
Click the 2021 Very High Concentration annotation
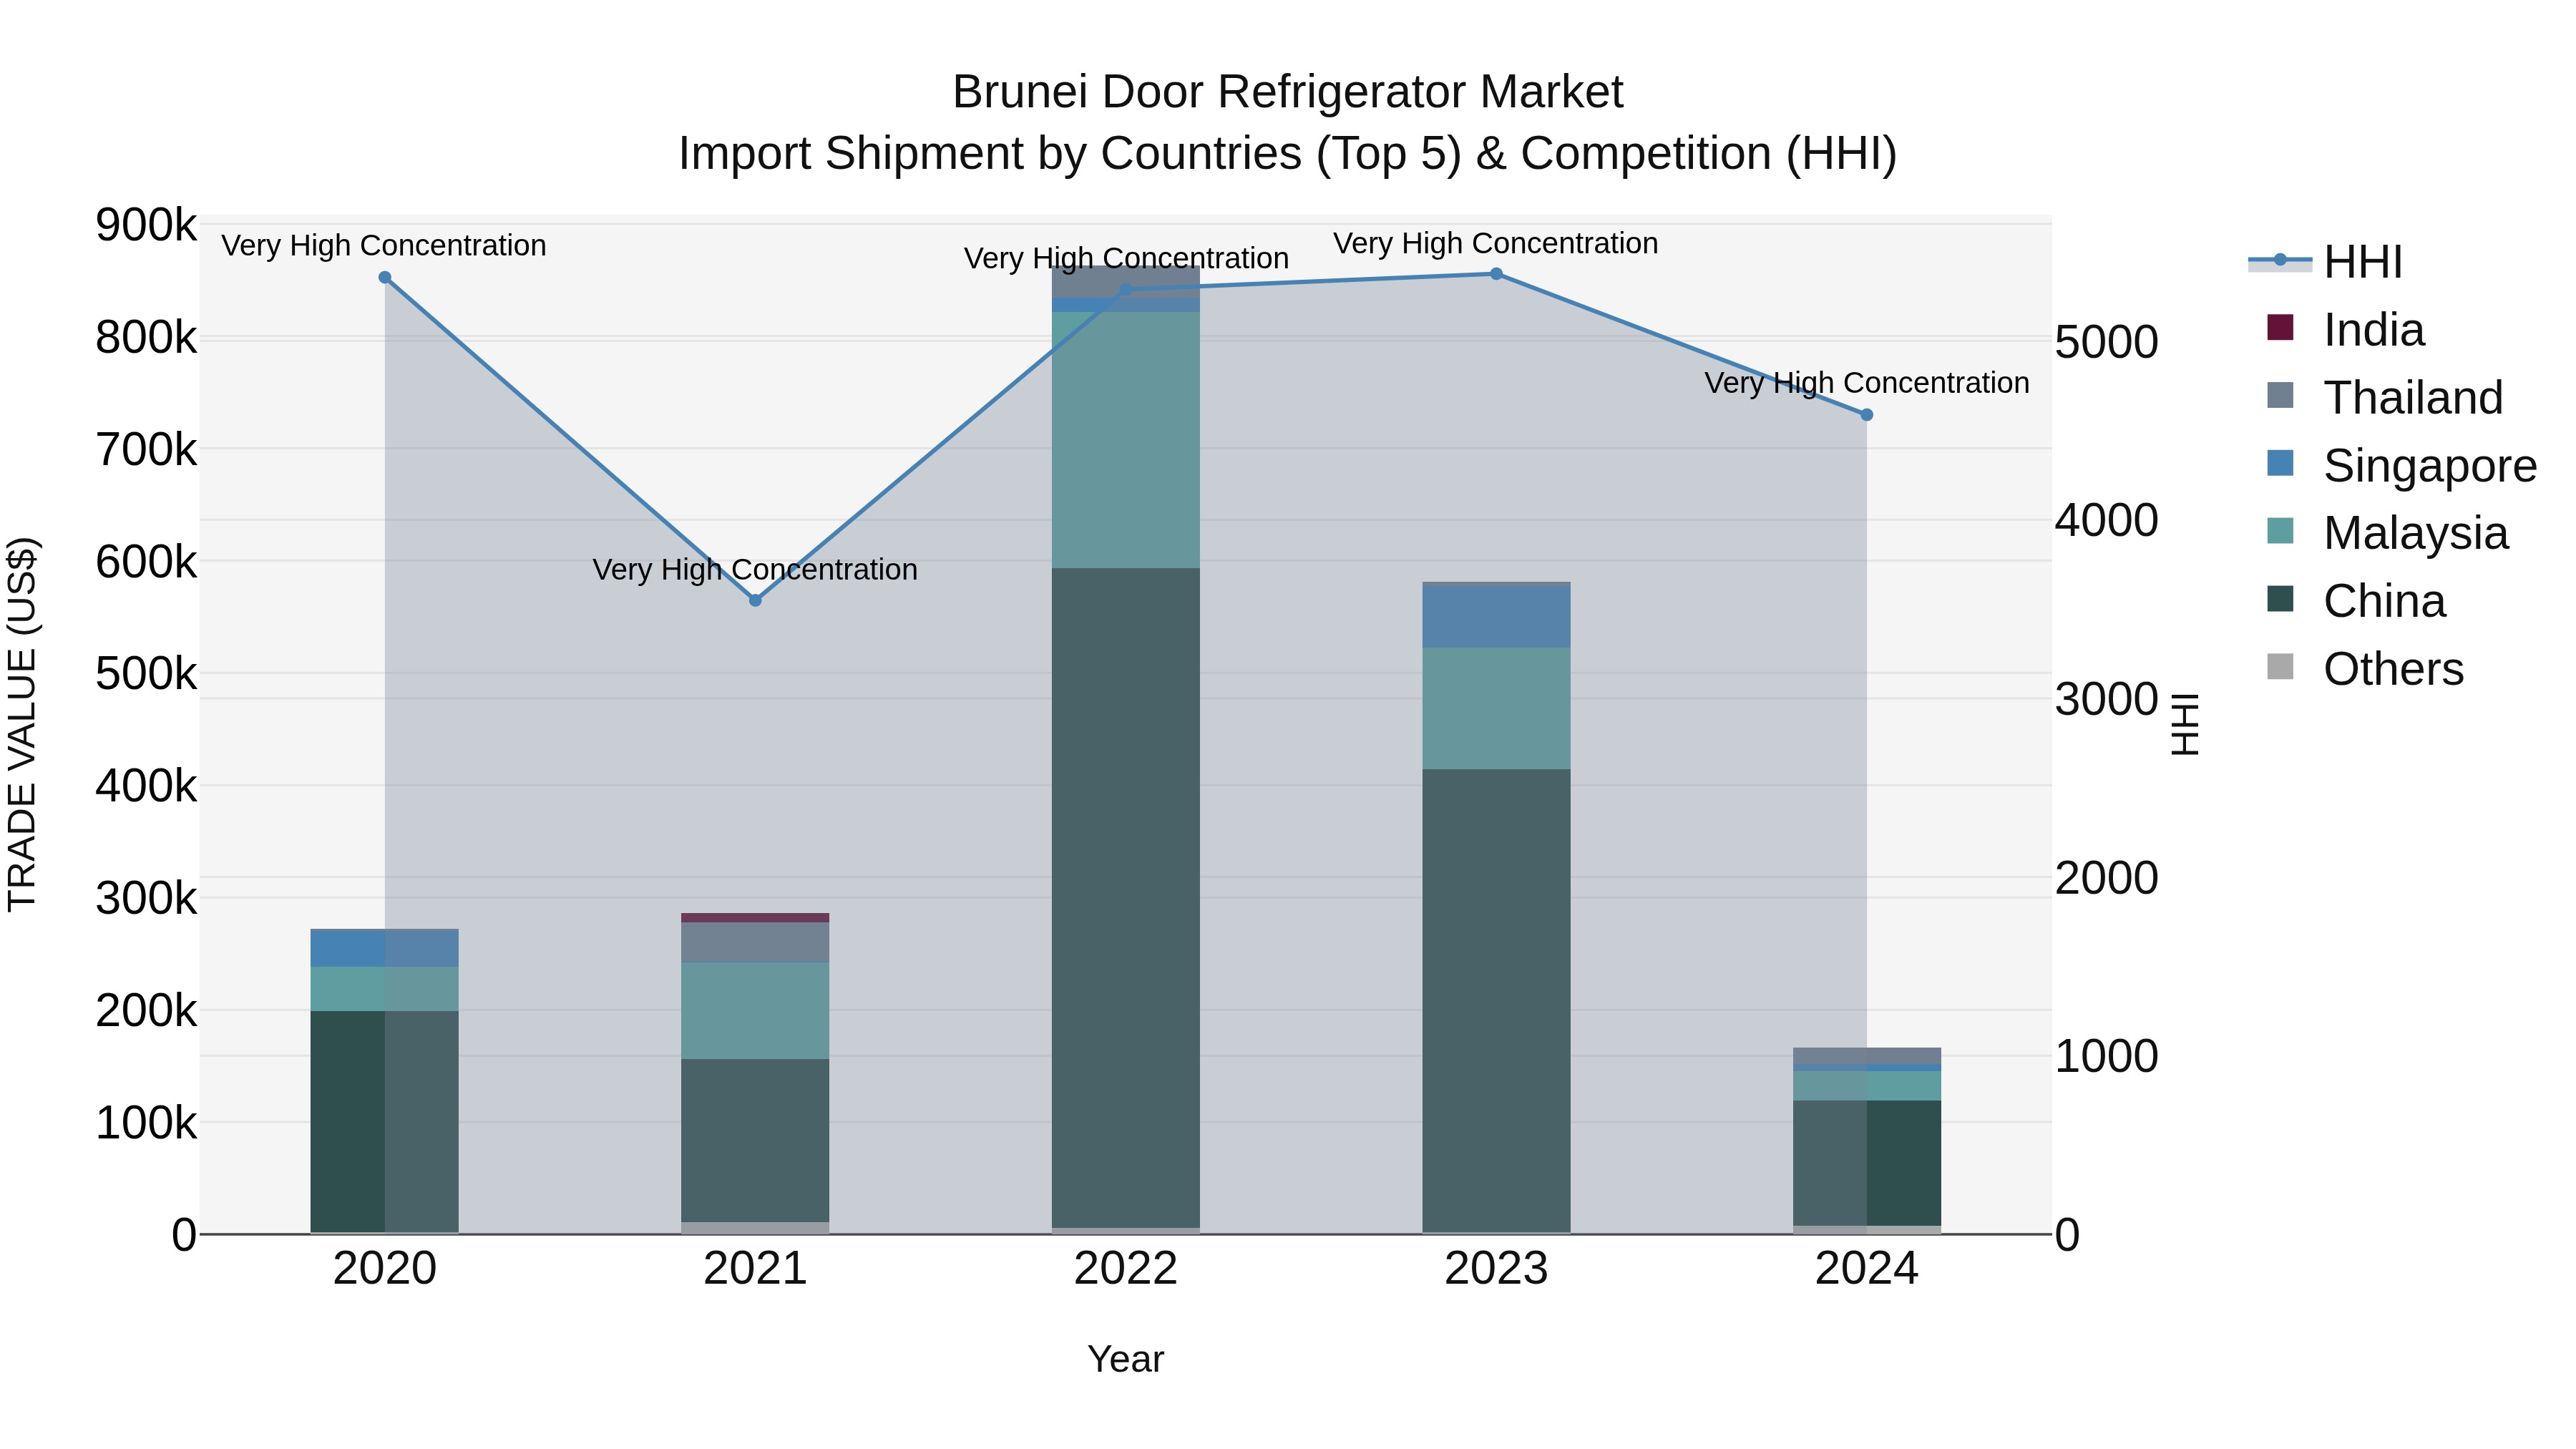pyautogui.click(x=755, y=570)
